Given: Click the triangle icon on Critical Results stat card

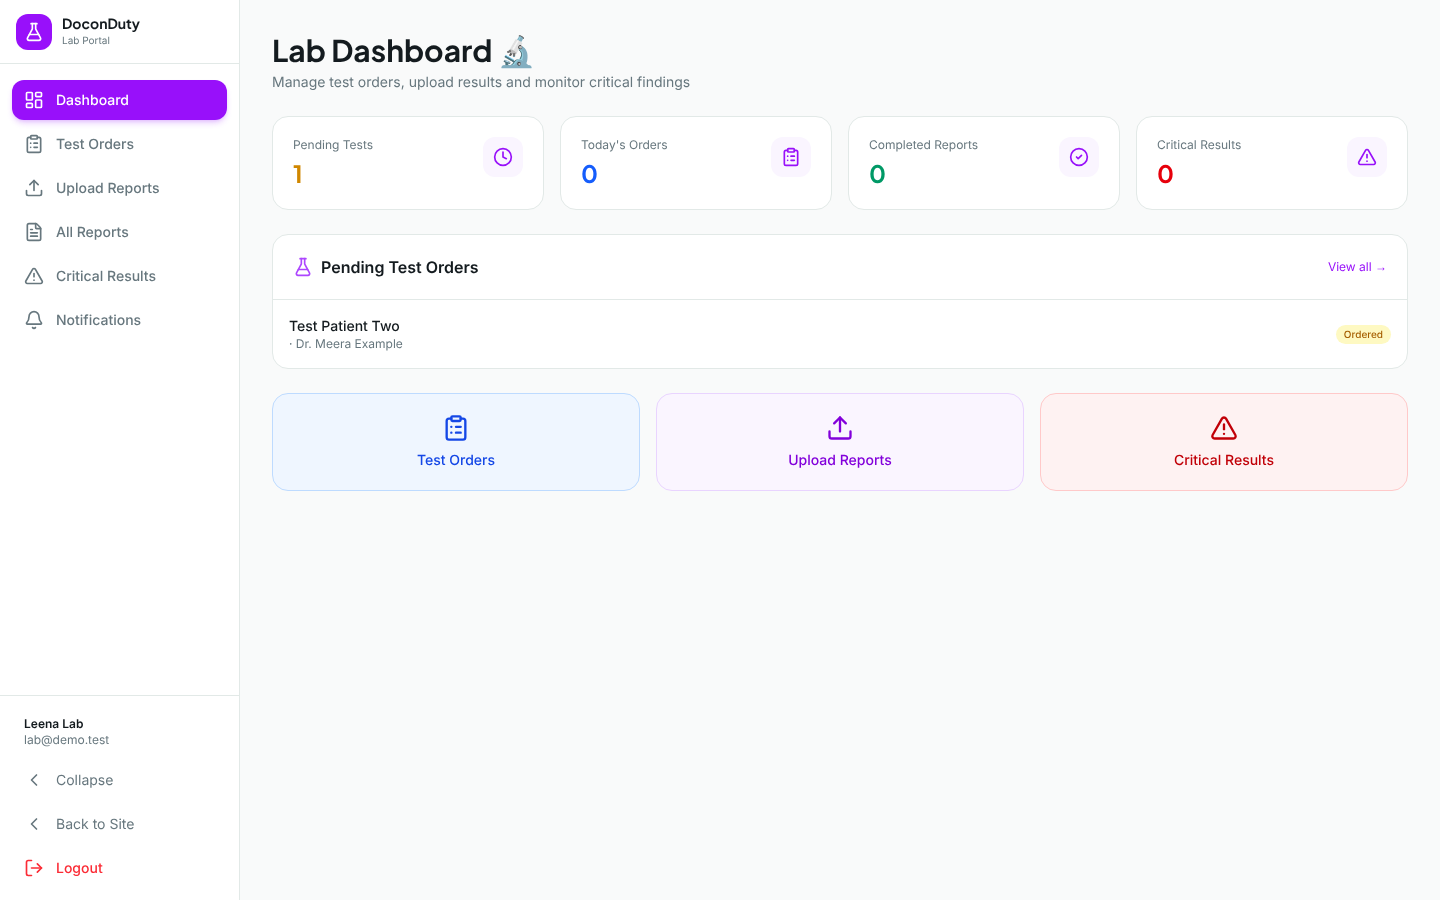Looking at the screenshot, I should point(1367,157).
